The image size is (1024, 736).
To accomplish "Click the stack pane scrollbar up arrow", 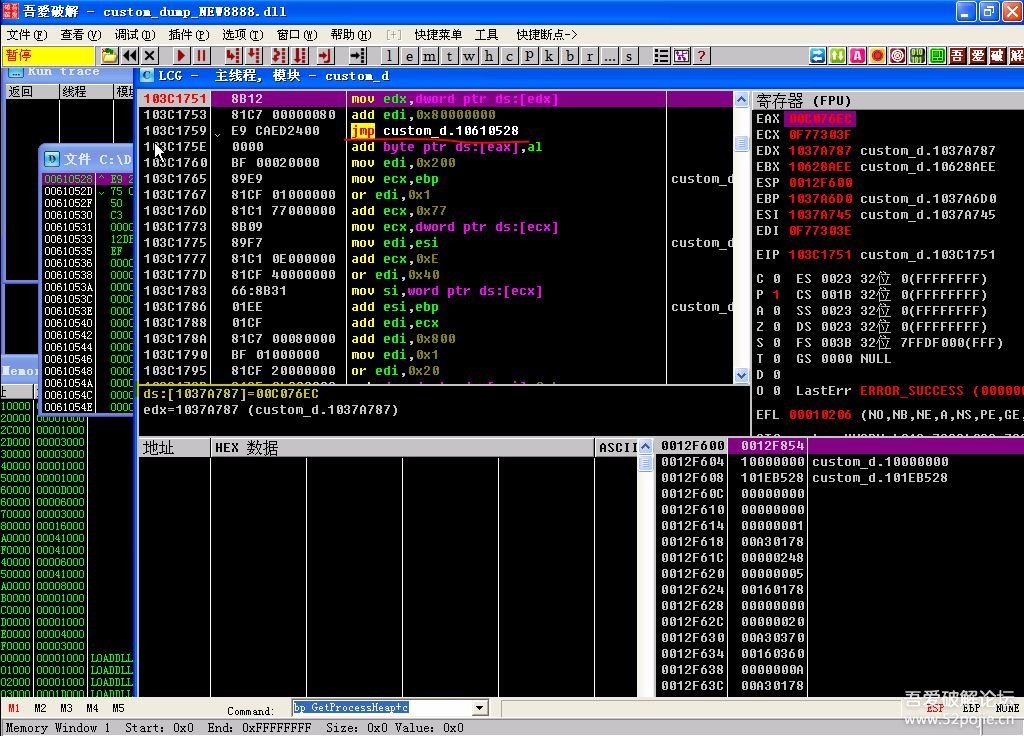I will click(646, 447).
